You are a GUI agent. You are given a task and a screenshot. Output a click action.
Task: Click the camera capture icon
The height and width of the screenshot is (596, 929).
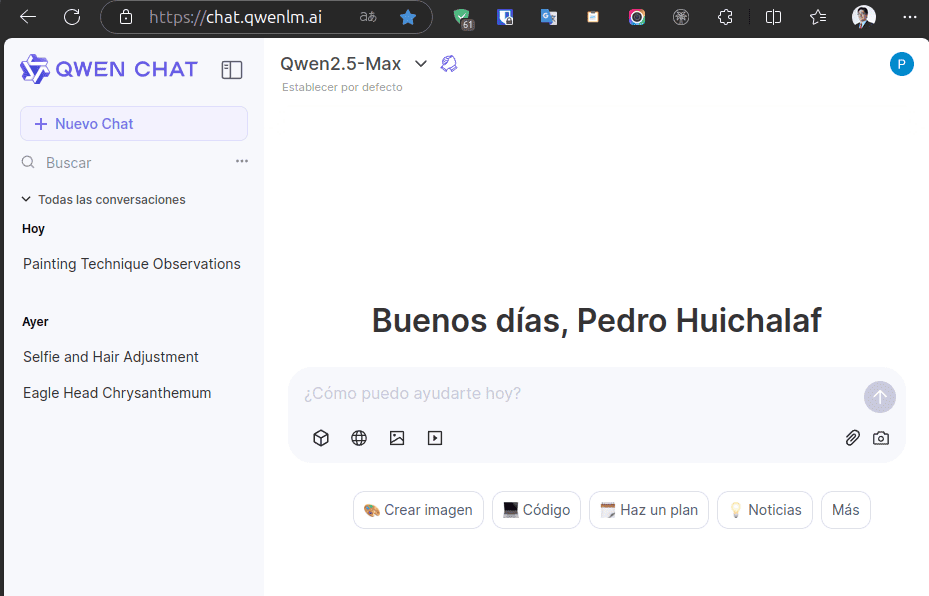pos(881,438)
